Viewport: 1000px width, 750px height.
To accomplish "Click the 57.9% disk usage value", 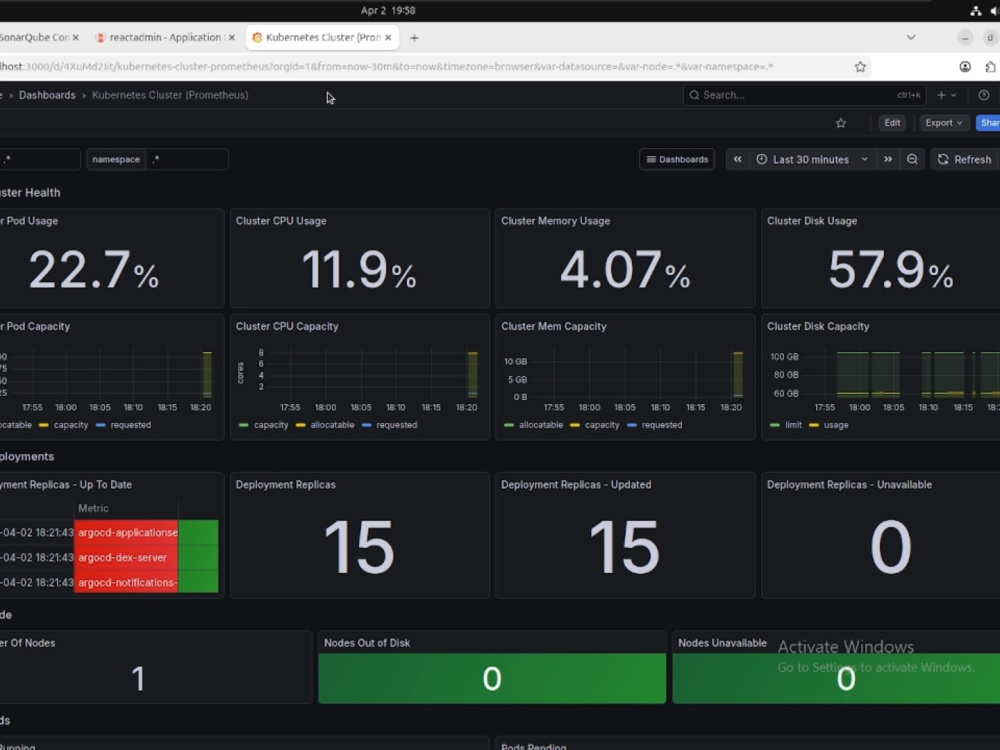I will click(890, 270).
